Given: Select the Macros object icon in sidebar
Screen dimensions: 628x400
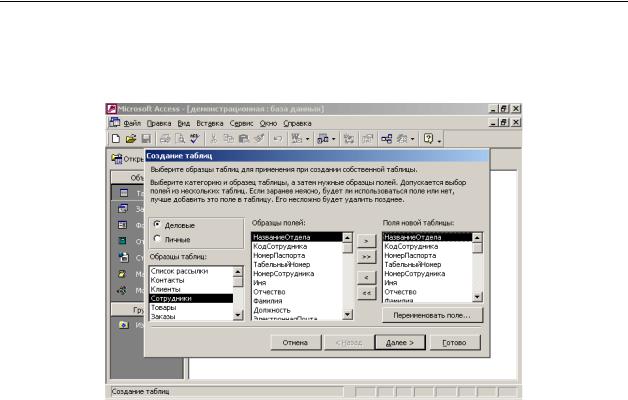Looking at the screenshot, I should [122, 274].
